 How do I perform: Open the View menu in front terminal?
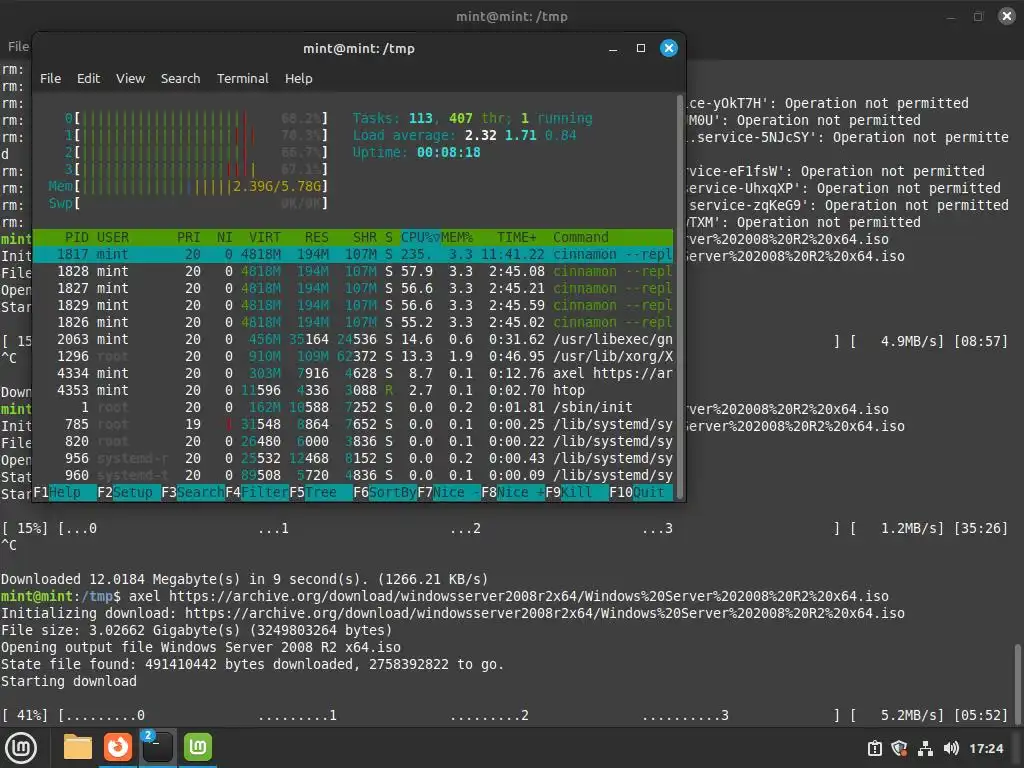[x=131, y=78]
